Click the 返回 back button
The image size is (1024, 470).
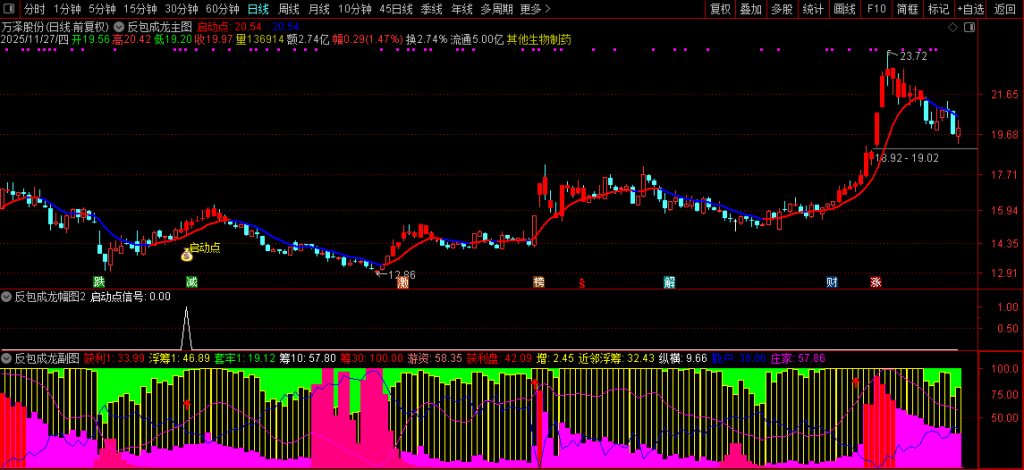1004,9
